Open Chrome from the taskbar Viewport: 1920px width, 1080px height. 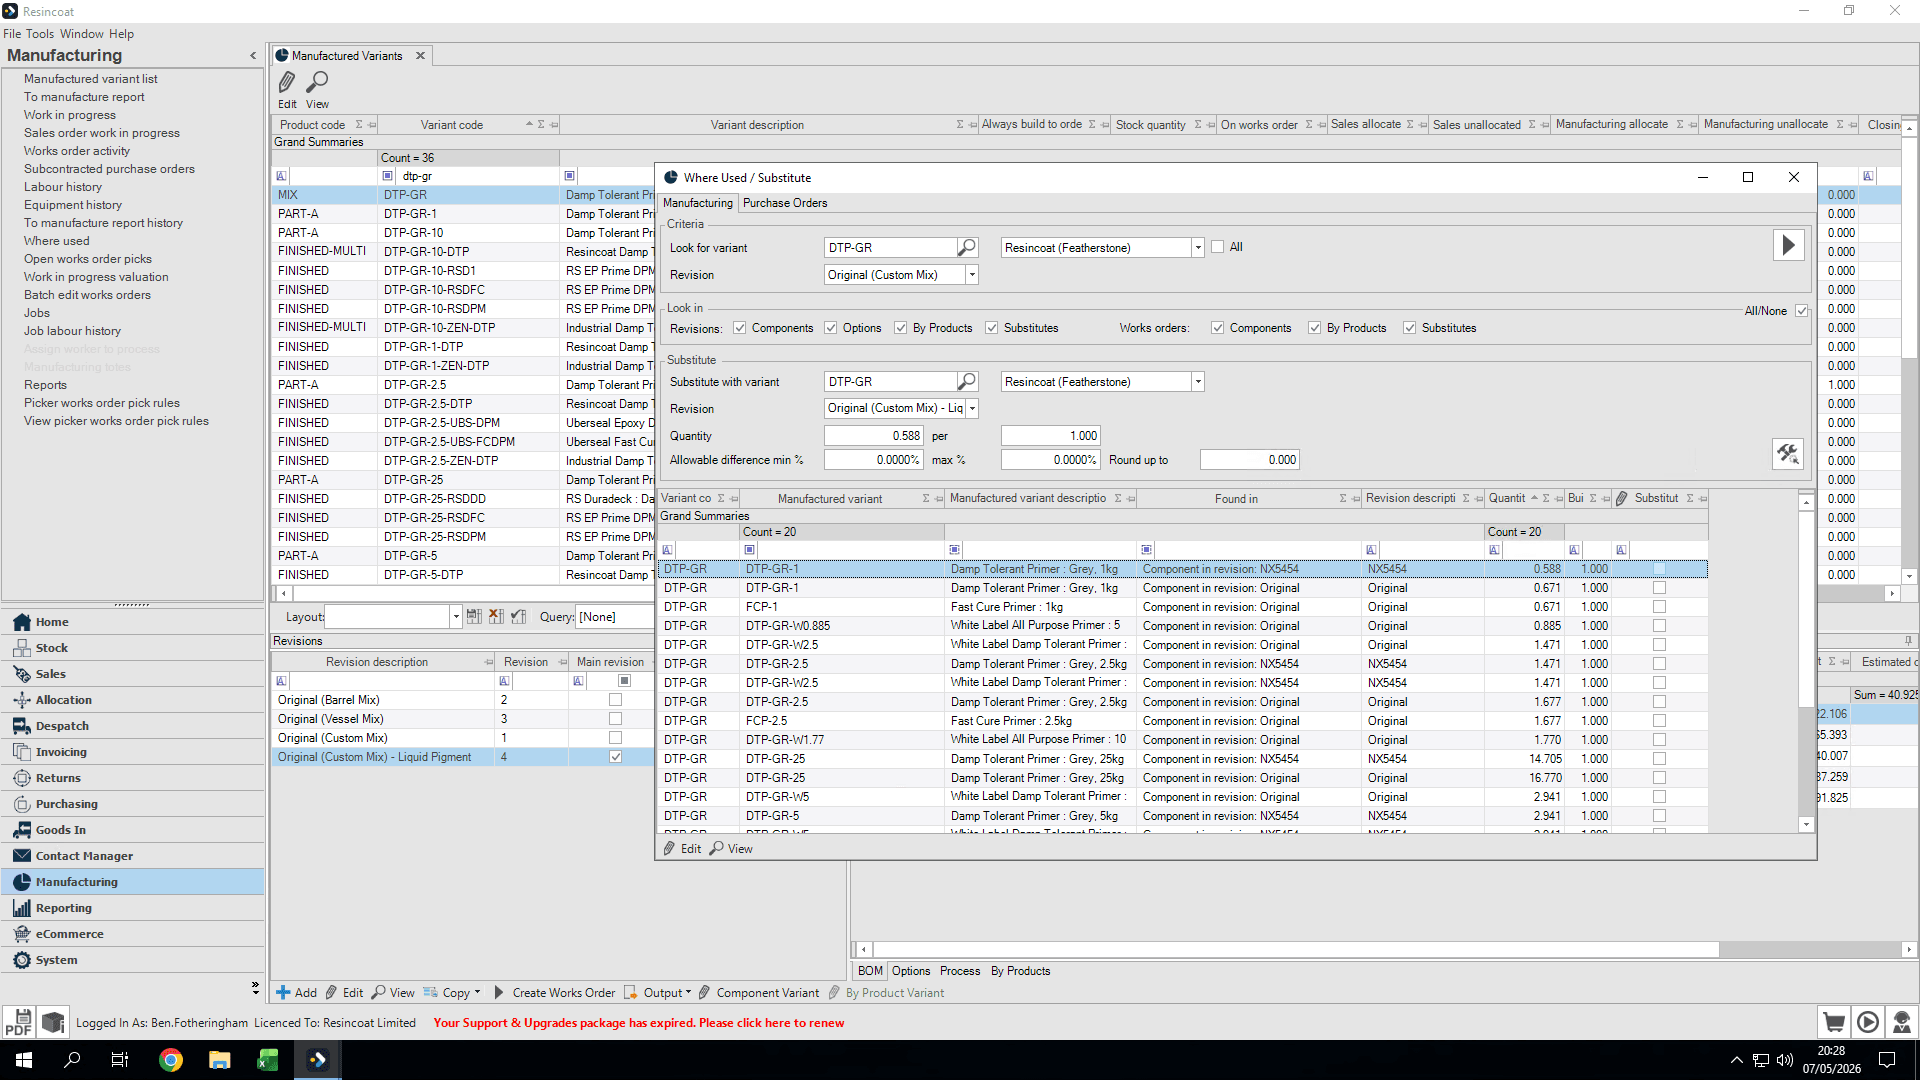(x=171, y=1060)
